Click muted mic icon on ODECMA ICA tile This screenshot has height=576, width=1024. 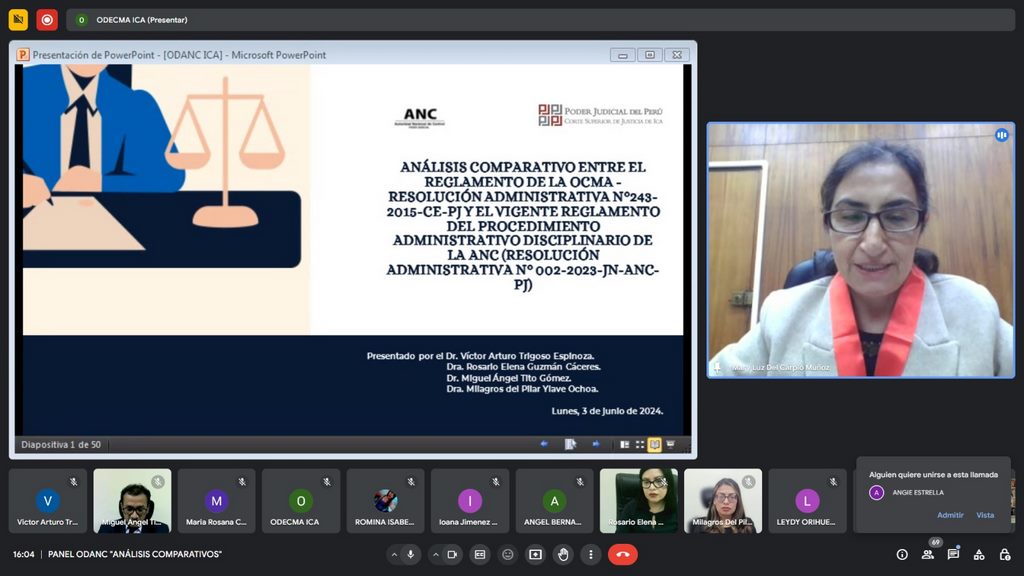327,482
